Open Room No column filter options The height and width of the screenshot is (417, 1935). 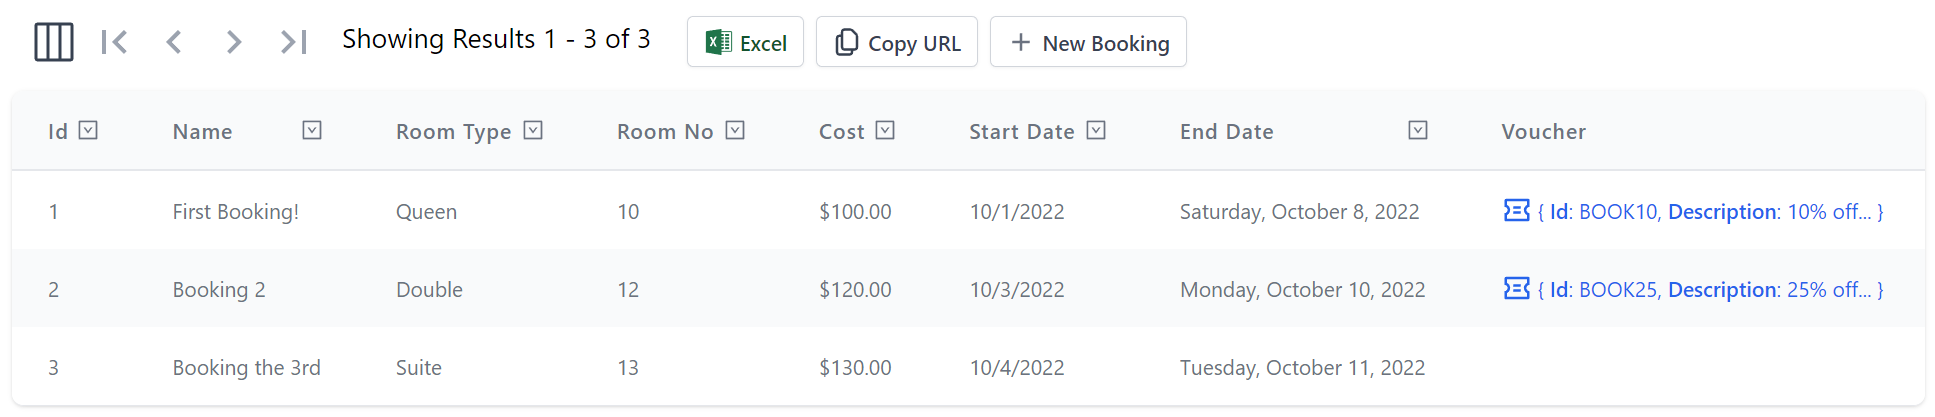pyautogui.click(x=735, y=130)
